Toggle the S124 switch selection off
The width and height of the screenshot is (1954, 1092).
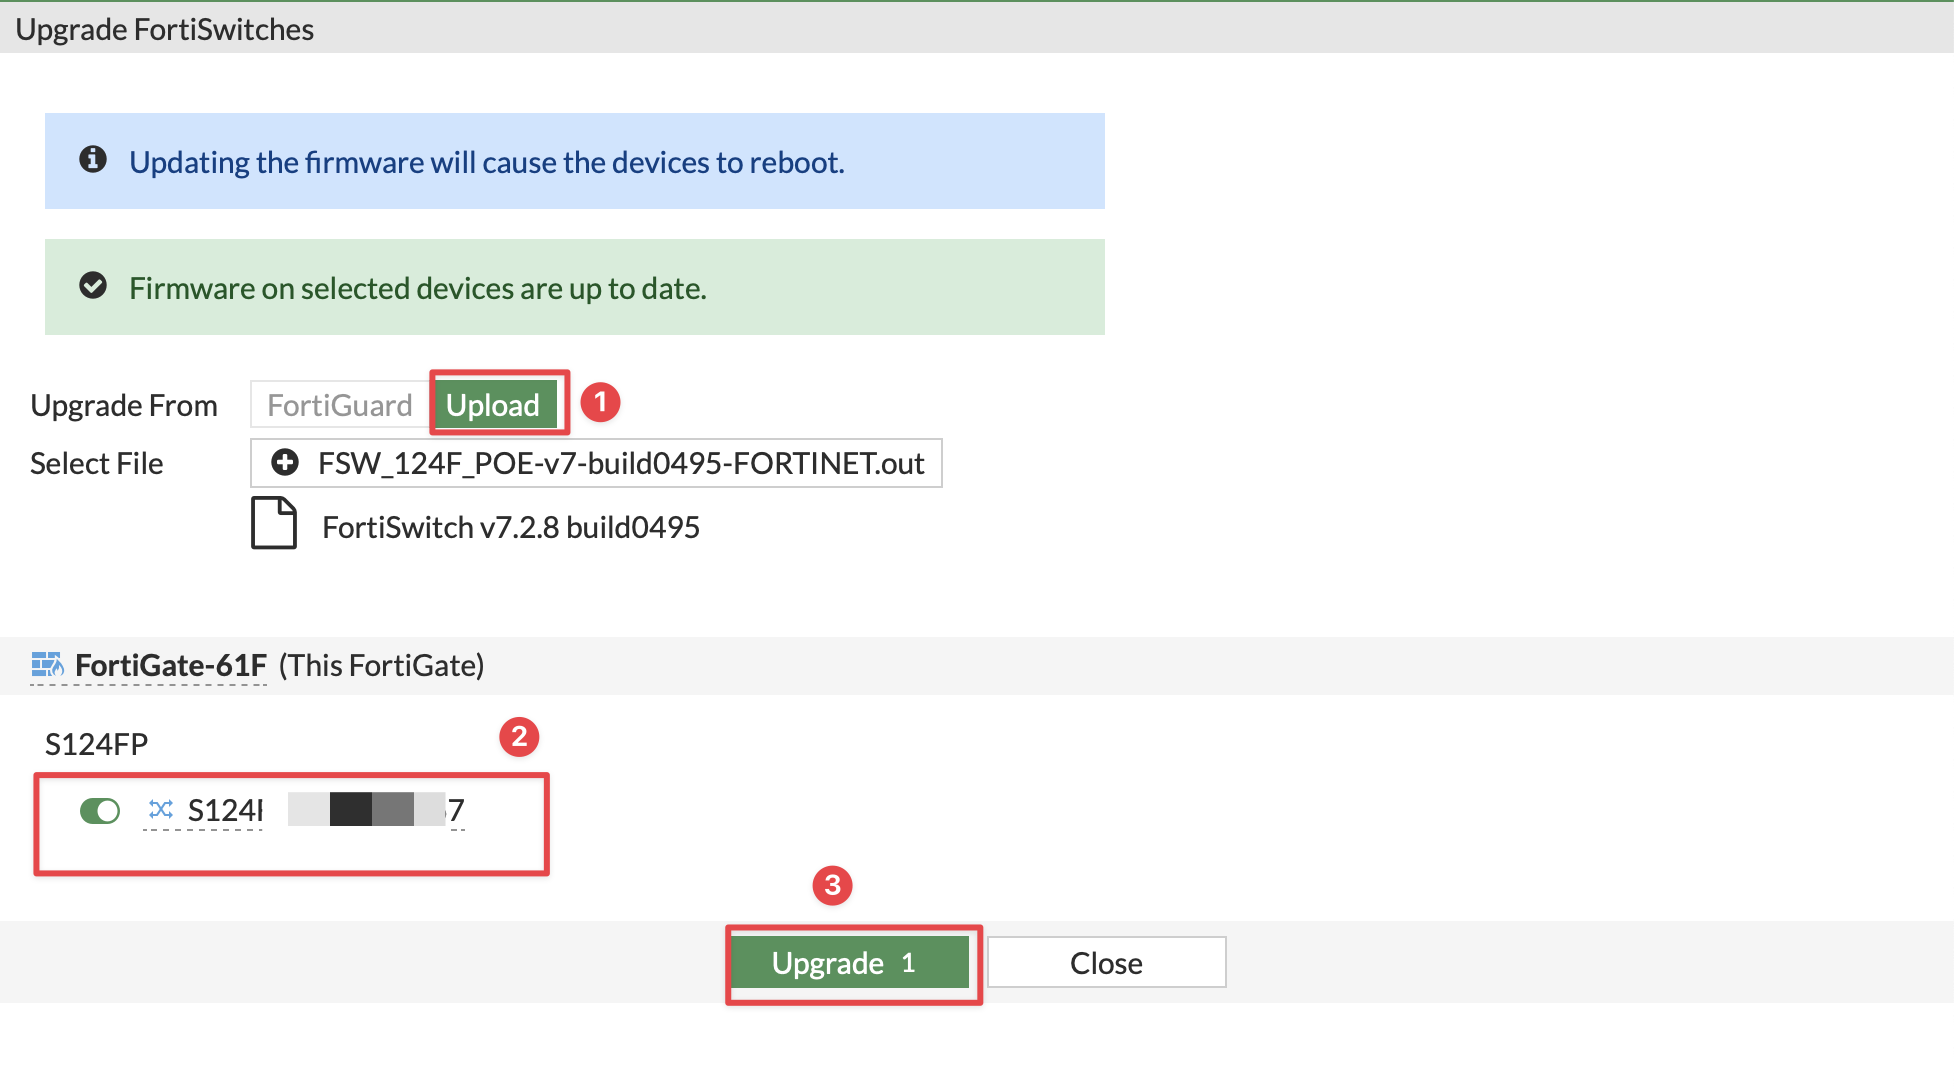pos(100,810)
